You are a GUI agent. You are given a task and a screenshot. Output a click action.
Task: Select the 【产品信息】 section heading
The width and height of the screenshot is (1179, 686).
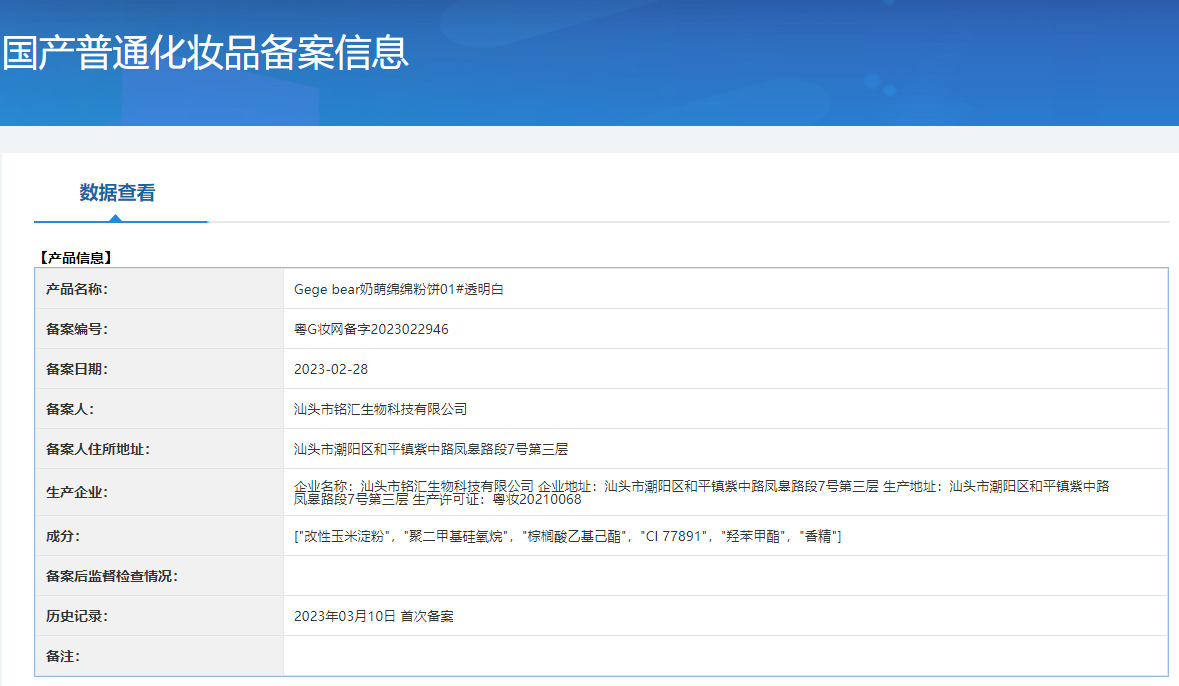tap(76, 258)
